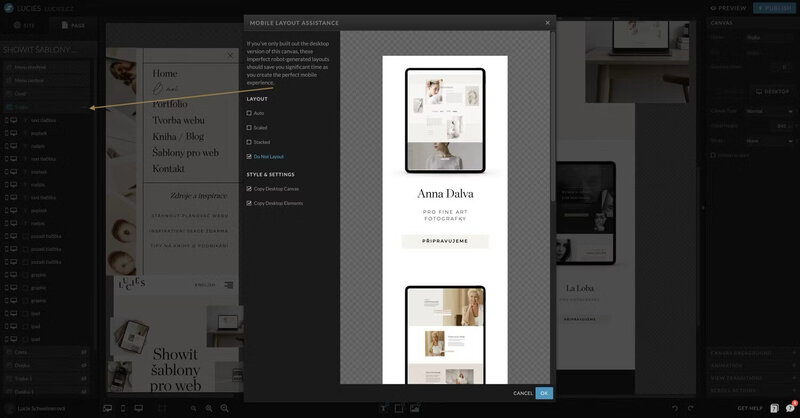Click the Publish button
This screenshot has width=800, height=418.
[776, 7]
